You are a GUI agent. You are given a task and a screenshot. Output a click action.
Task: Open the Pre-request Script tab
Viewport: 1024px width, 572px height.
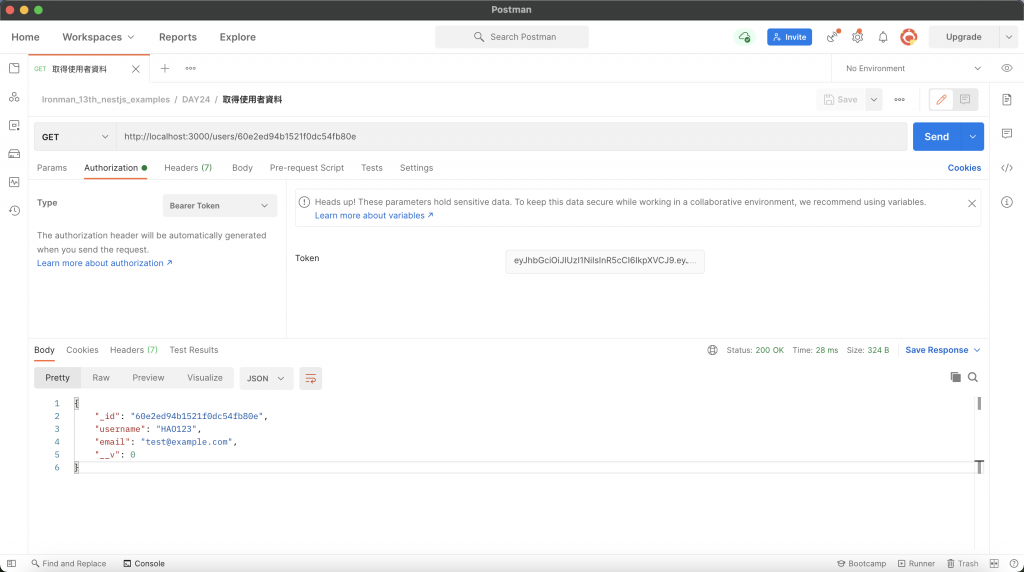click(x=306, y=168)
